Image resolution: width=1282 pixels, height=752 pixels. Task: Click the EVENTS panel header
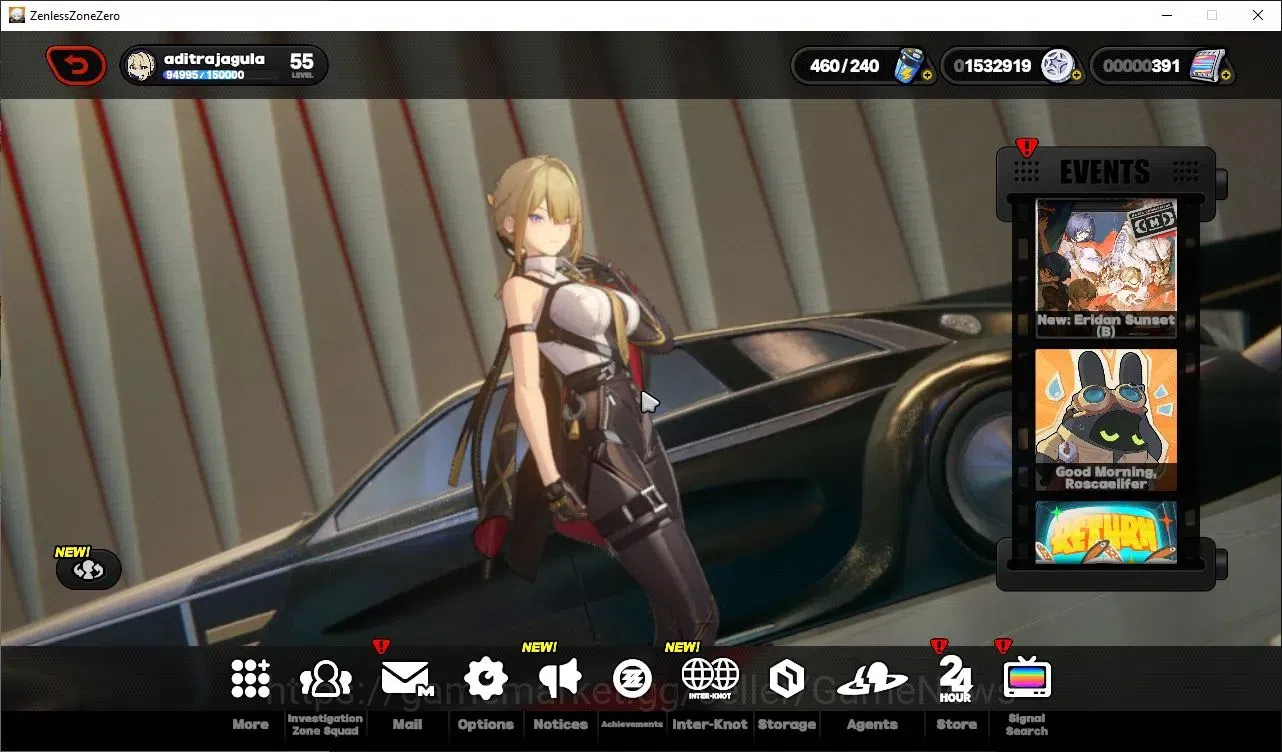(x=1105, y=172)
